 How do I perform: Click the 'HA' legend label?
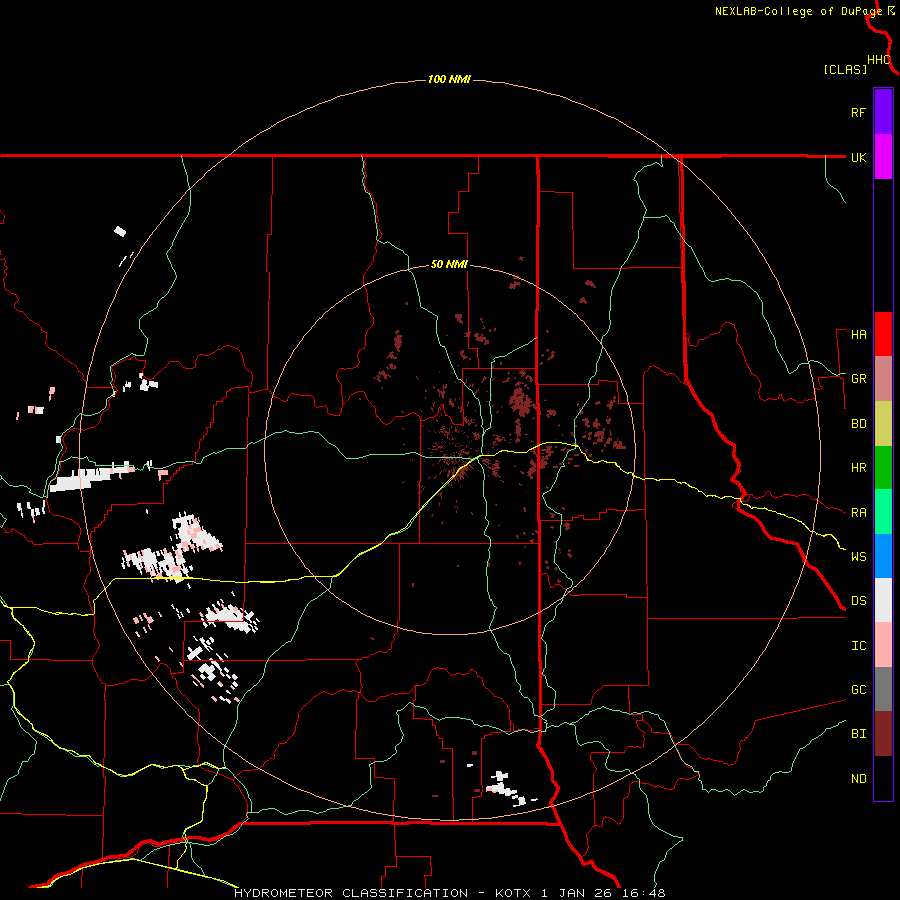click(858, 335)
